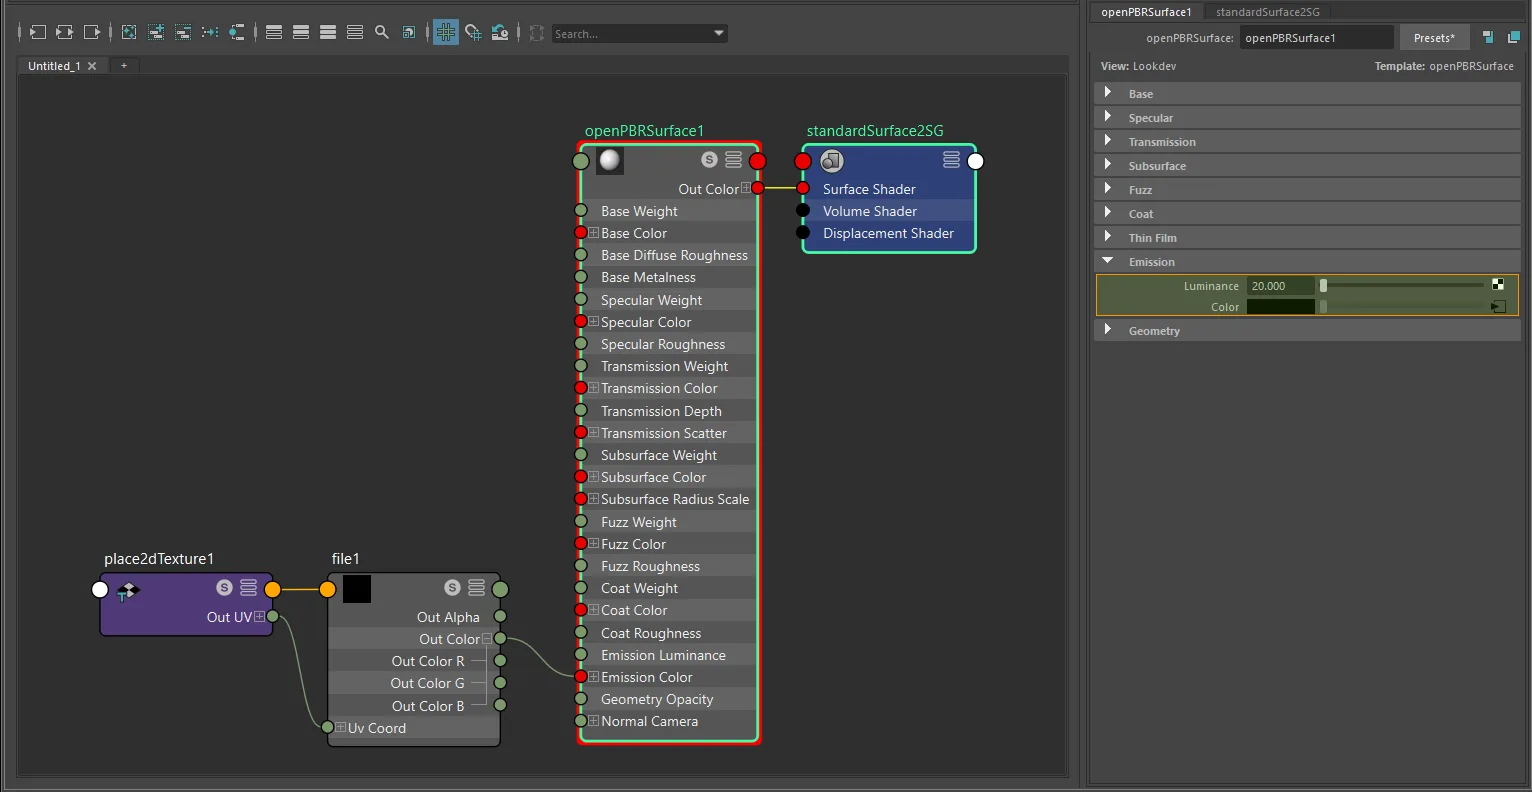This screenshot has height=792, width=1532.
Task: Click the connected map arrow beside Emission Color
Action: point(1498,307)
